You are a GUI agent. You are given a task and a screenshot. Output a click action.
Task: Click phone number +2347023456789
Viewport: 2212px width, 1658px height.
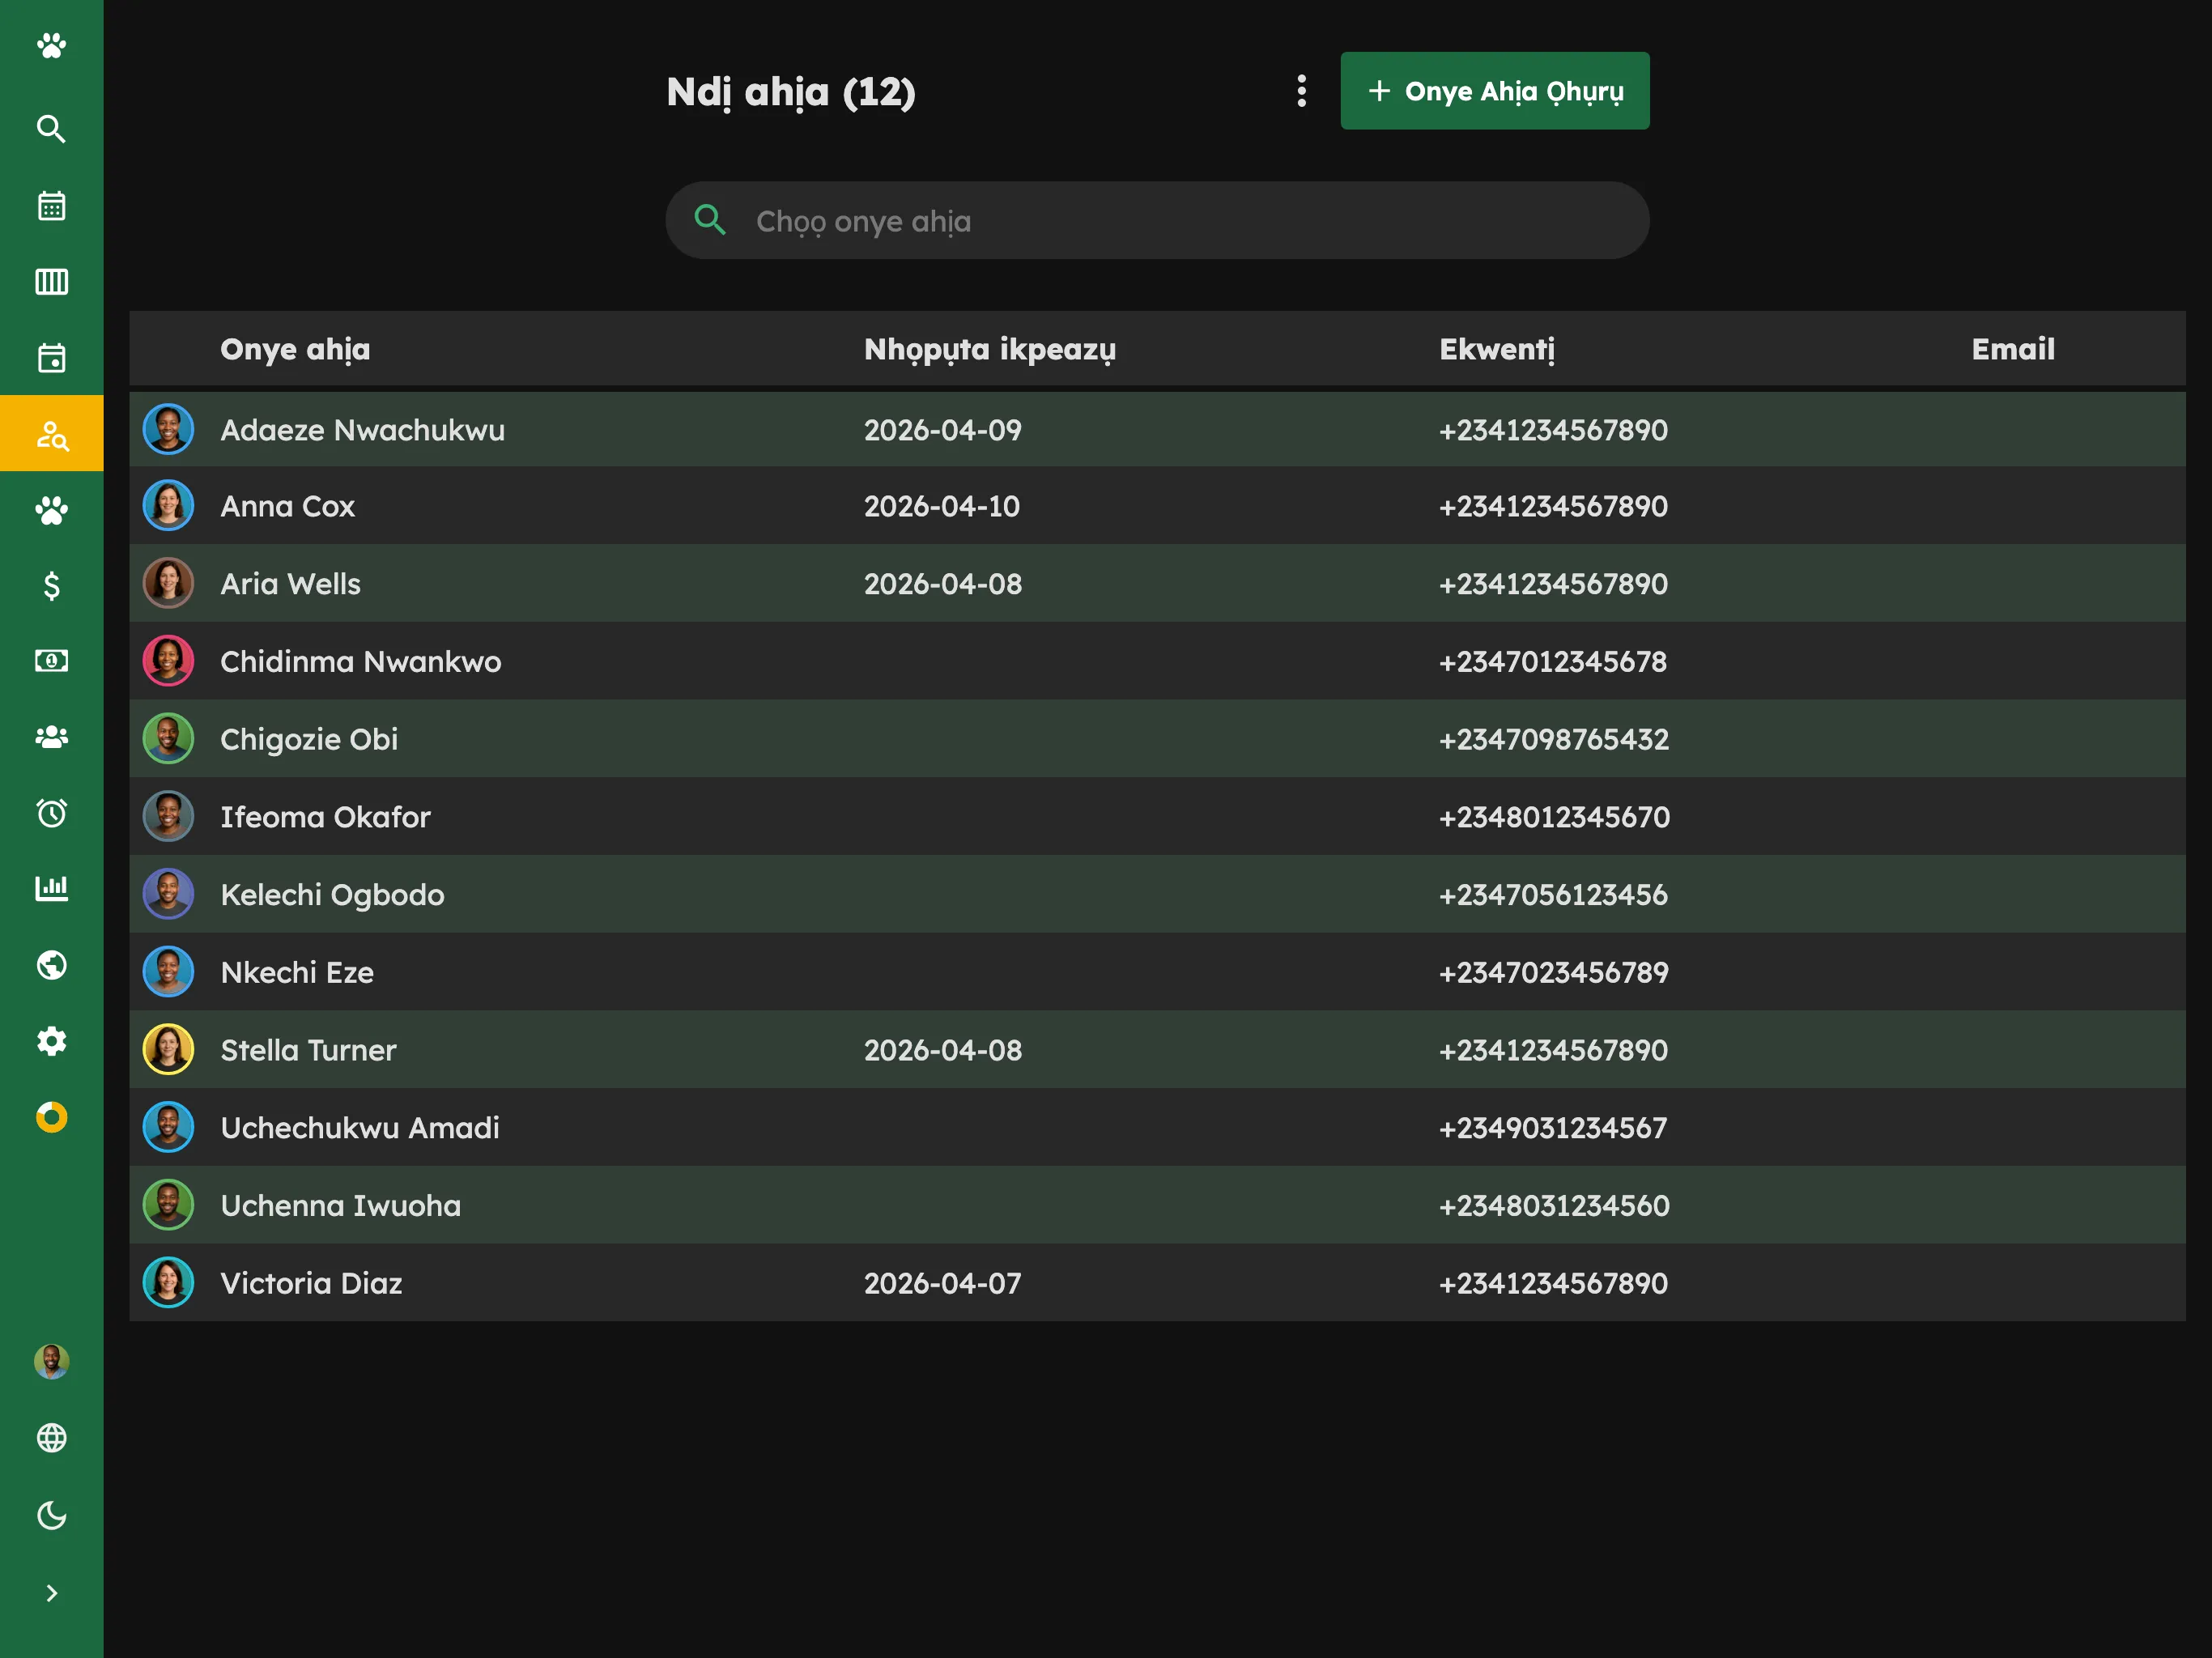point(1554,972)
